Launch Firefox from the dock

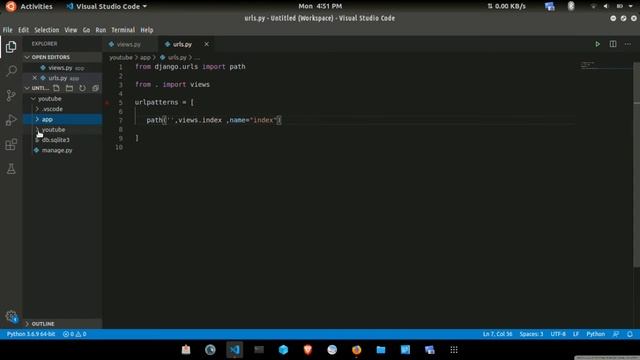pos(356,350)
